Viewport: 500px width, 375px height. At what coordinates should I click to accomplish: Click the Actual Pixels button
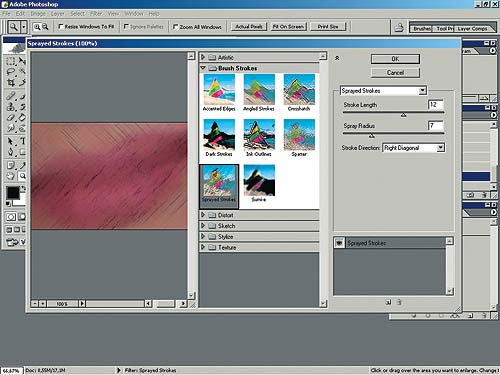pos(249,26)
